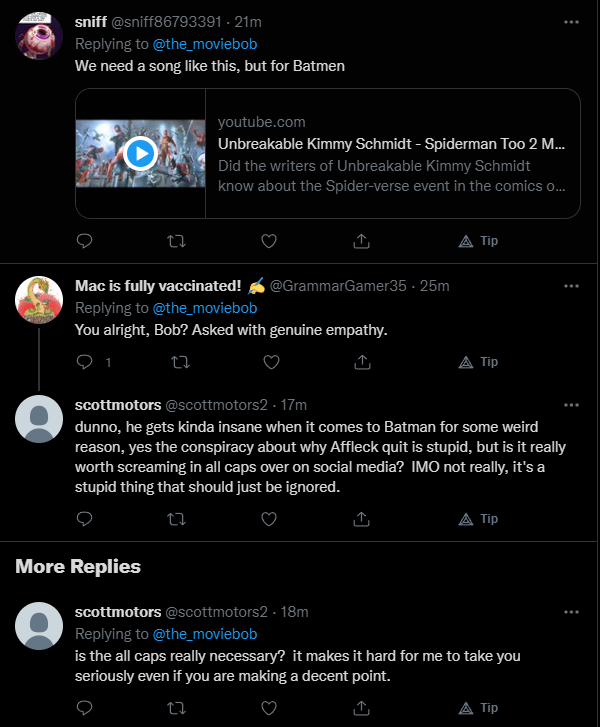Open more options on Mac's tweet
The image size is (600, 727).
pos(571,285)
